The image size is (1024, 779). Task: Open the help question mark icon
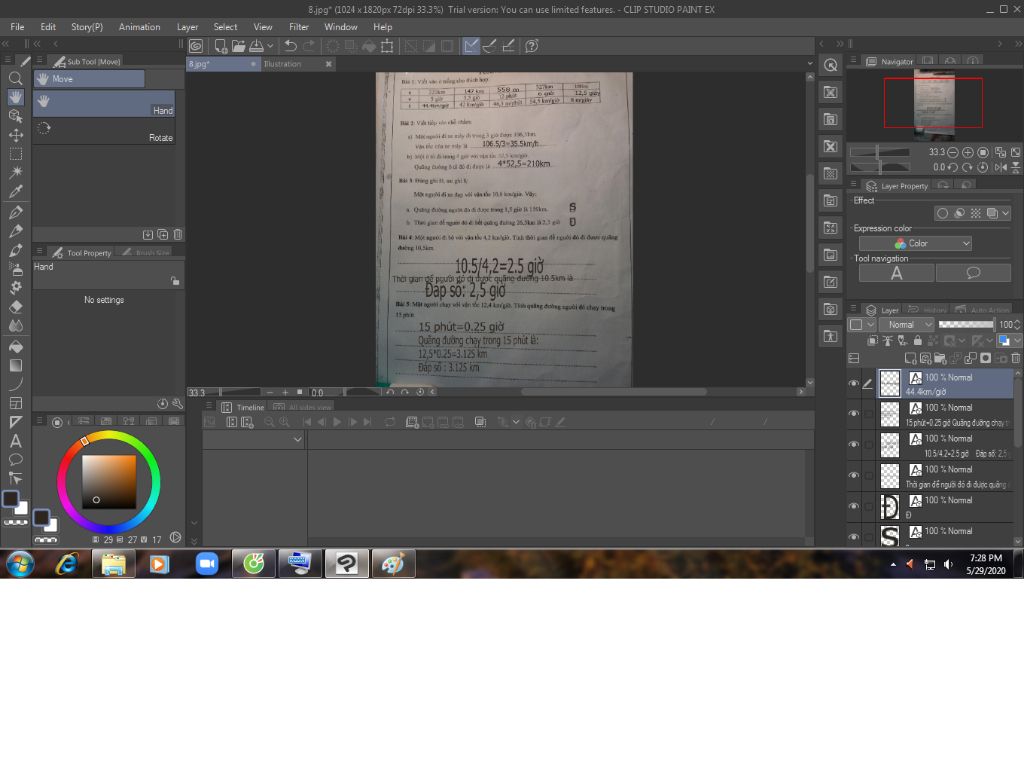click(x=532, y=46)
